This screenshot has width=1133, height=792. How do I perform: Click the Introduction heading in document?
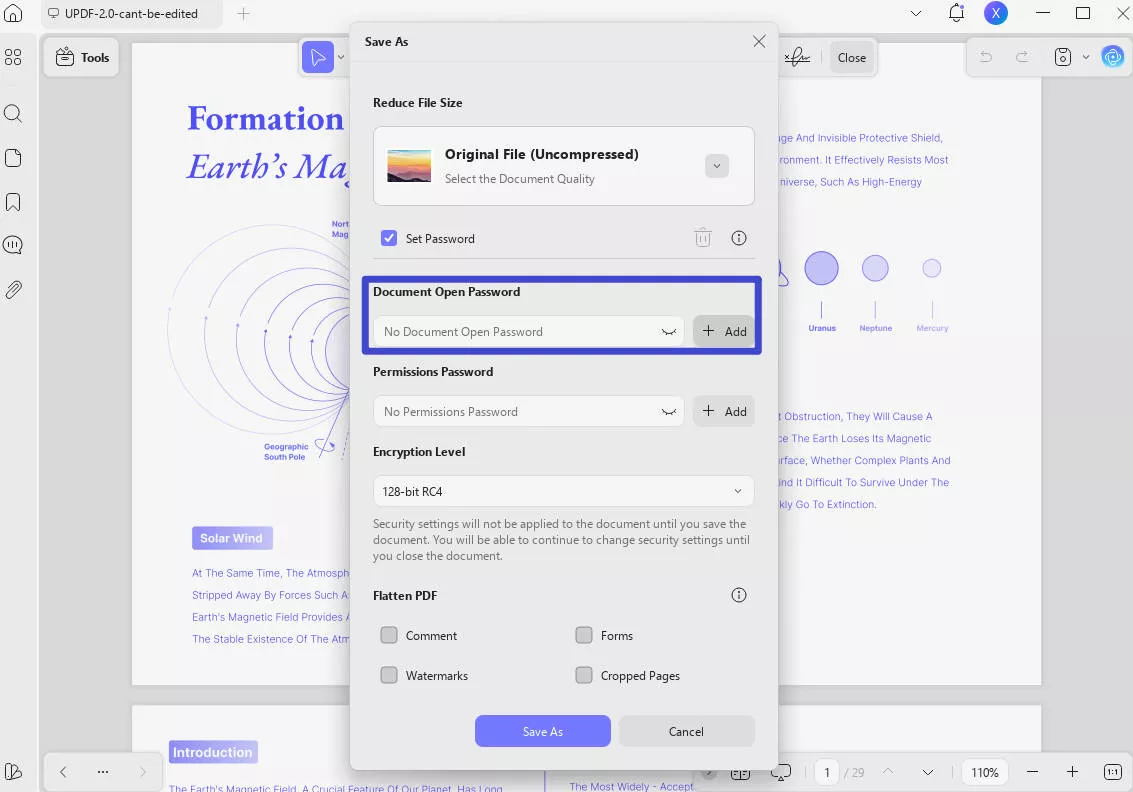(x=212, y=752)
